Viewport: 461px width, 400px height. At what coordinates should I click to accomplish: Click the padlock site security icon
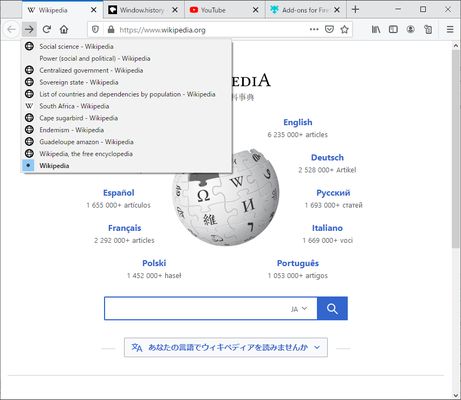(111, 30)
